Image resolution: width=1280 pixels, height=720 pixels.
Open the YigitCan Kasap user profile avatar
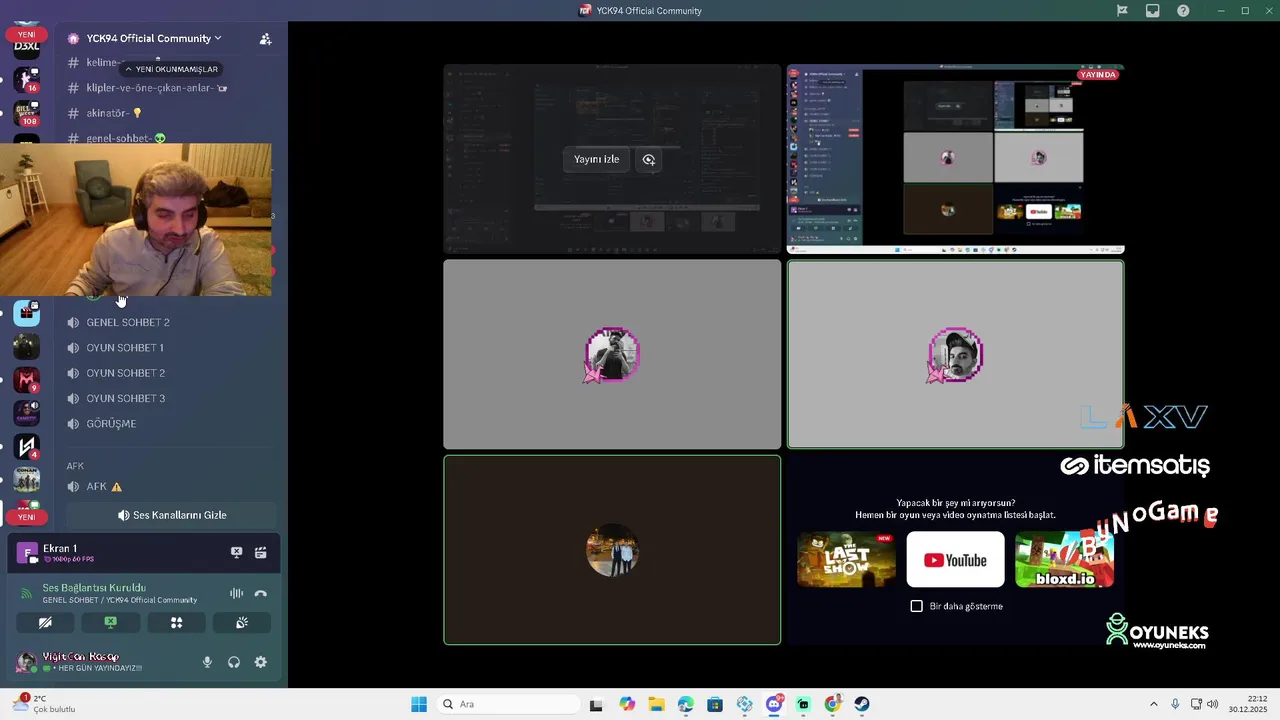(26, 662)
